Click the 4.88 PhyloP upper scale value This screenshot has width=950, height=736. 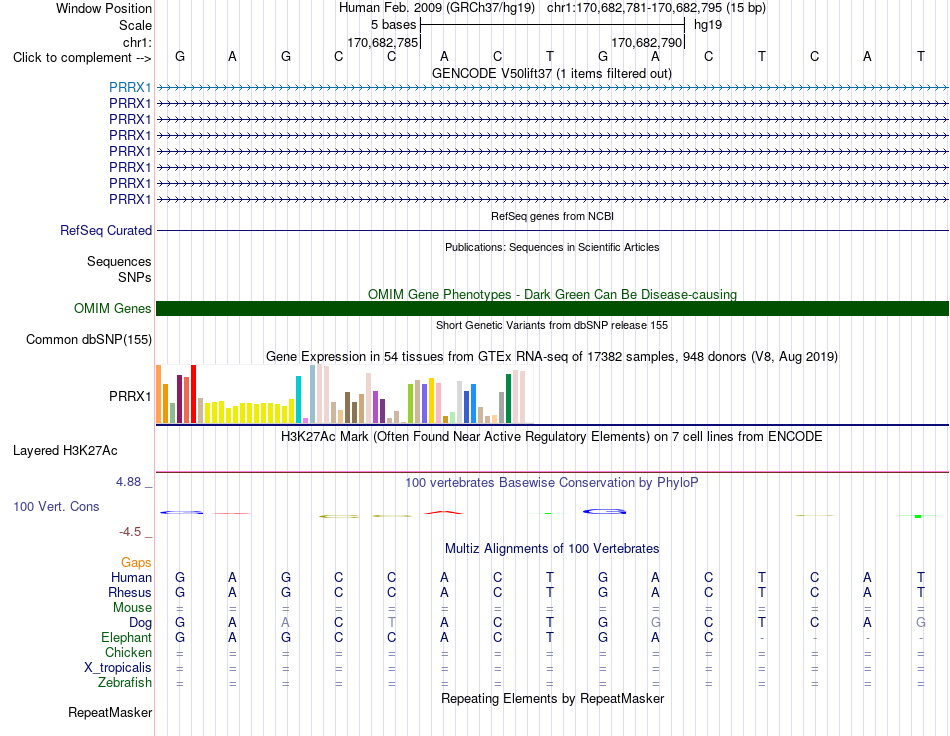(128, 482)
